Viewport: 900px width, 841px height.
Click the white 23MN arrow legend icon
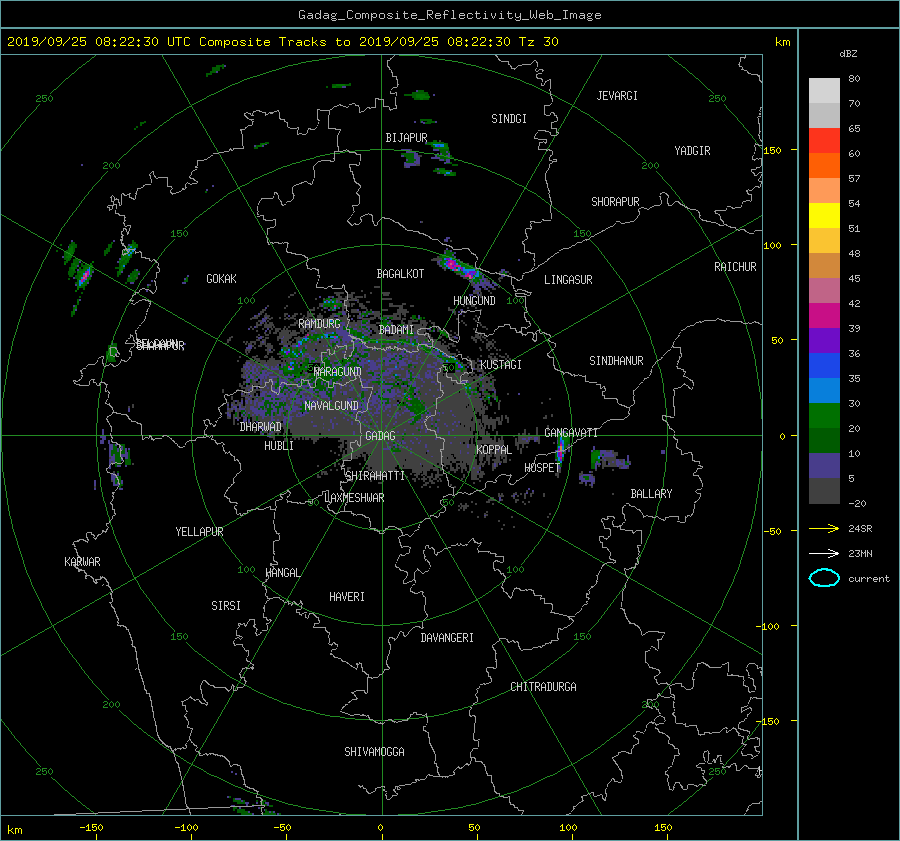(x=824, y=553)
